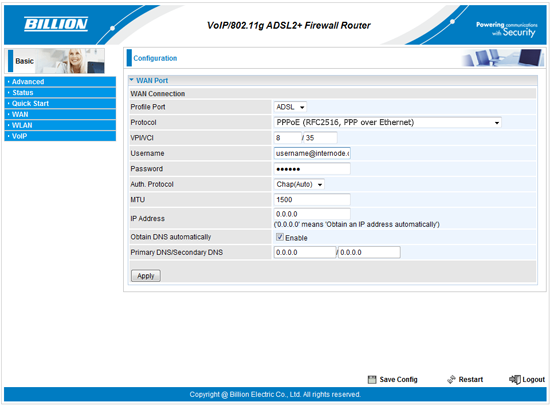Open the Advanced menu item

click(x=60, y=82)
